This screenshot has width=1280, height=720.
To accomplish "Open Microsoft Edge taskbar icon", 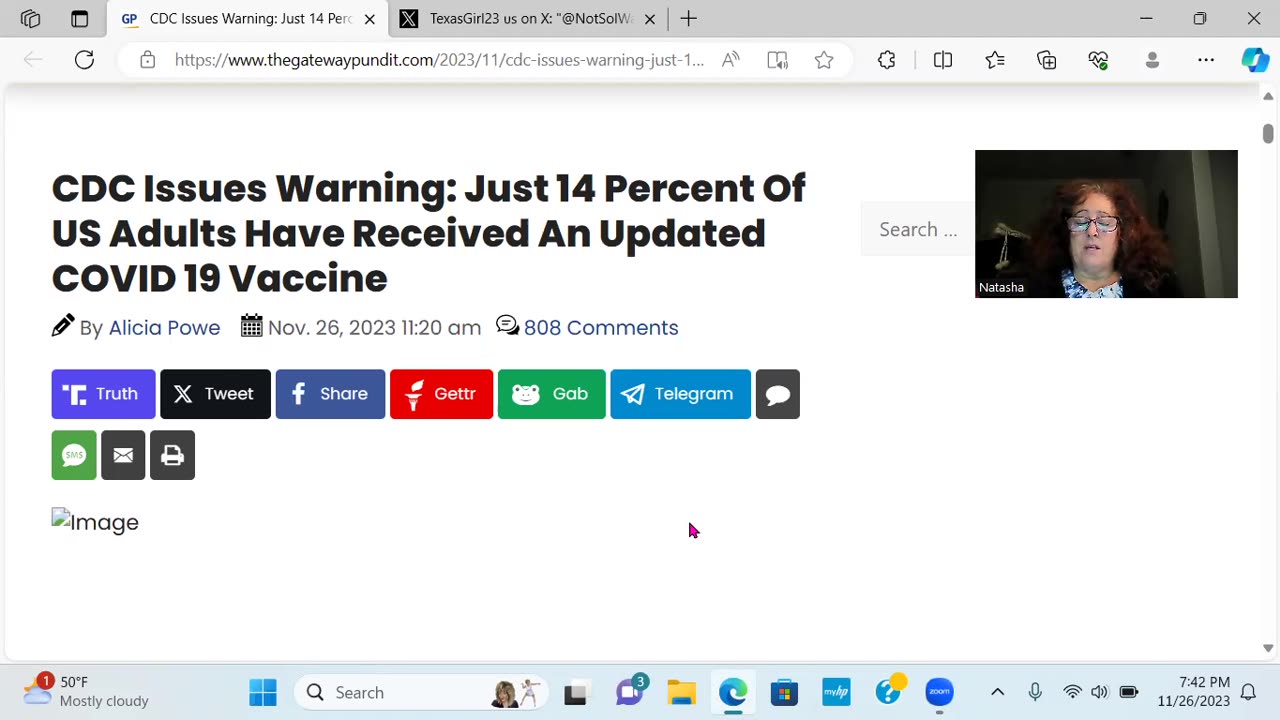I will (733, 692).
